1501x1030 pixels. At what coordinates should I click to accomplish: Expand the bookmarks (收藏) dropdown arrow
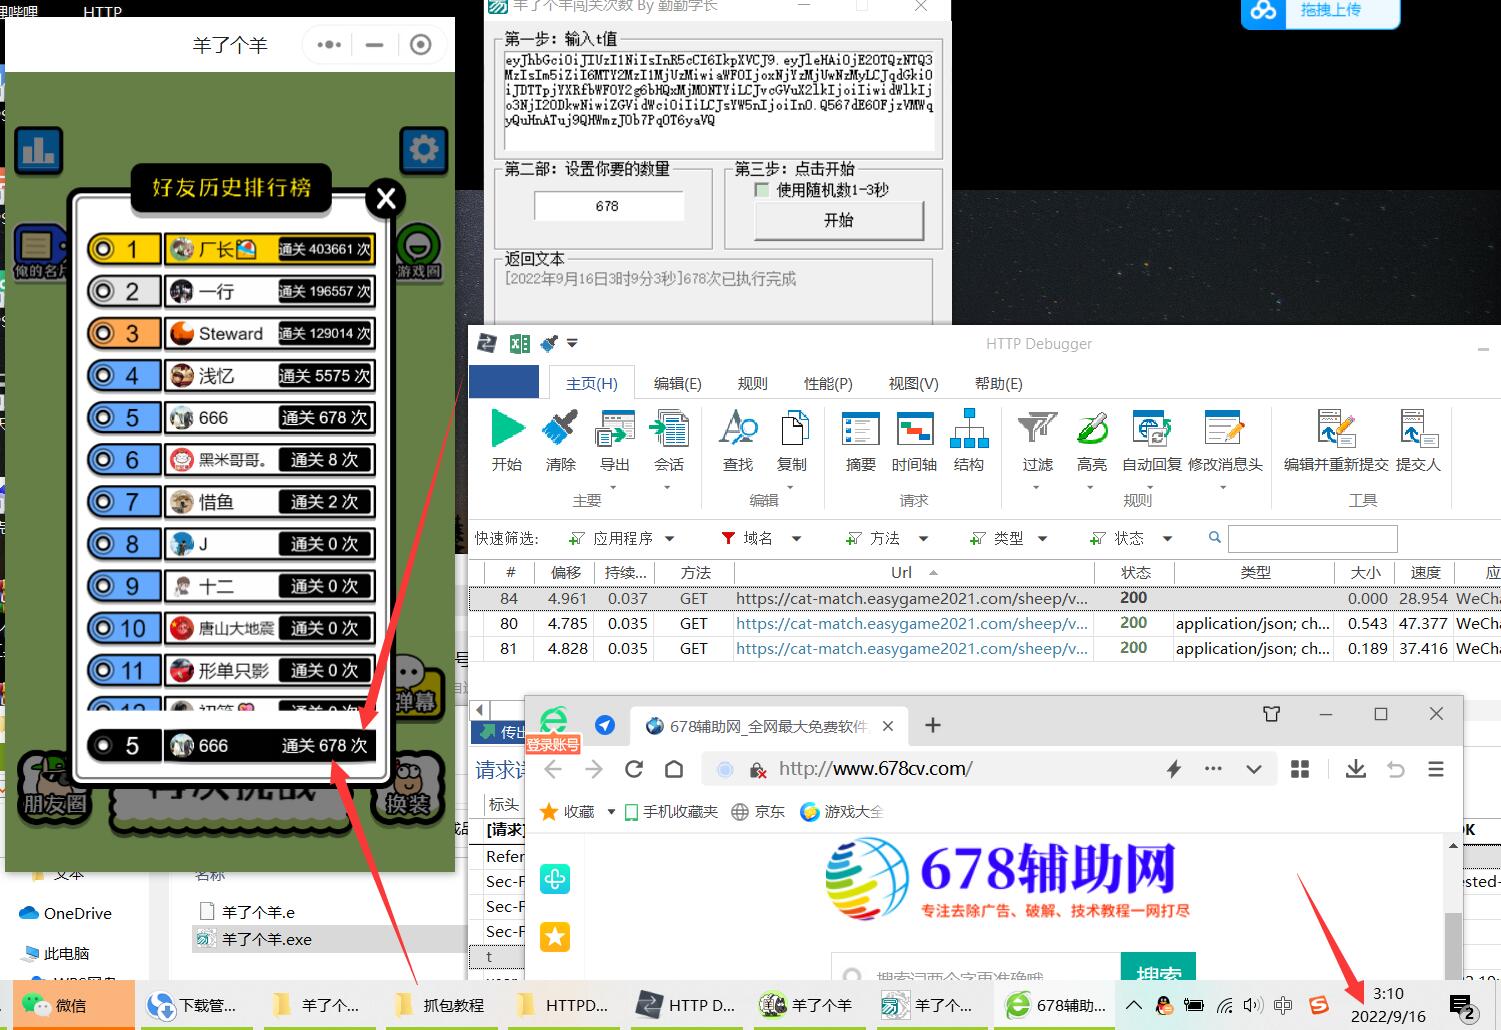coord(611,812)
